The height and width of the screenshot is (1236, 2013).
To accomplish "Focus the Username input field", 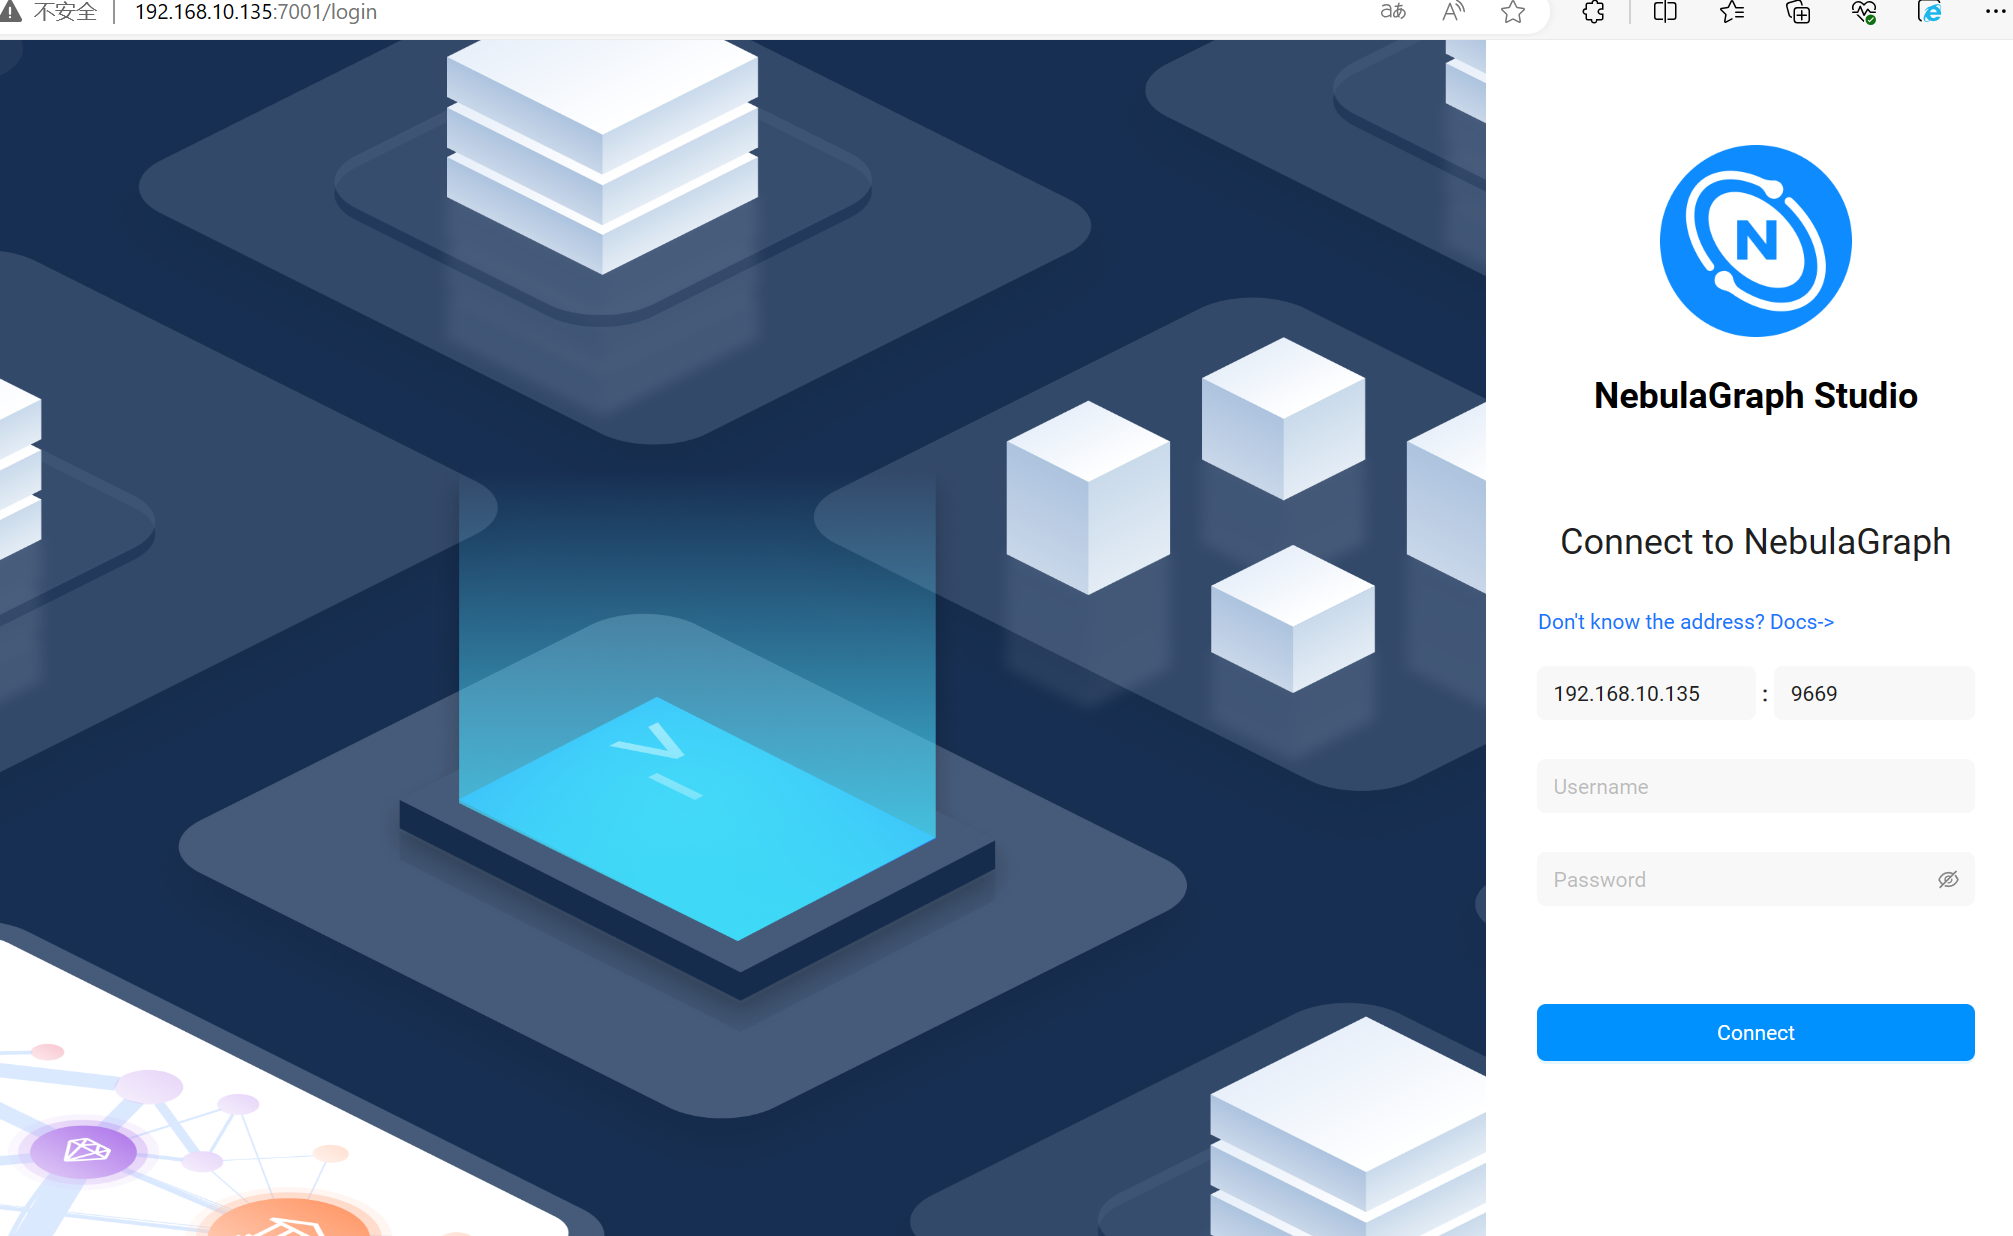I will pos(1755,787).
